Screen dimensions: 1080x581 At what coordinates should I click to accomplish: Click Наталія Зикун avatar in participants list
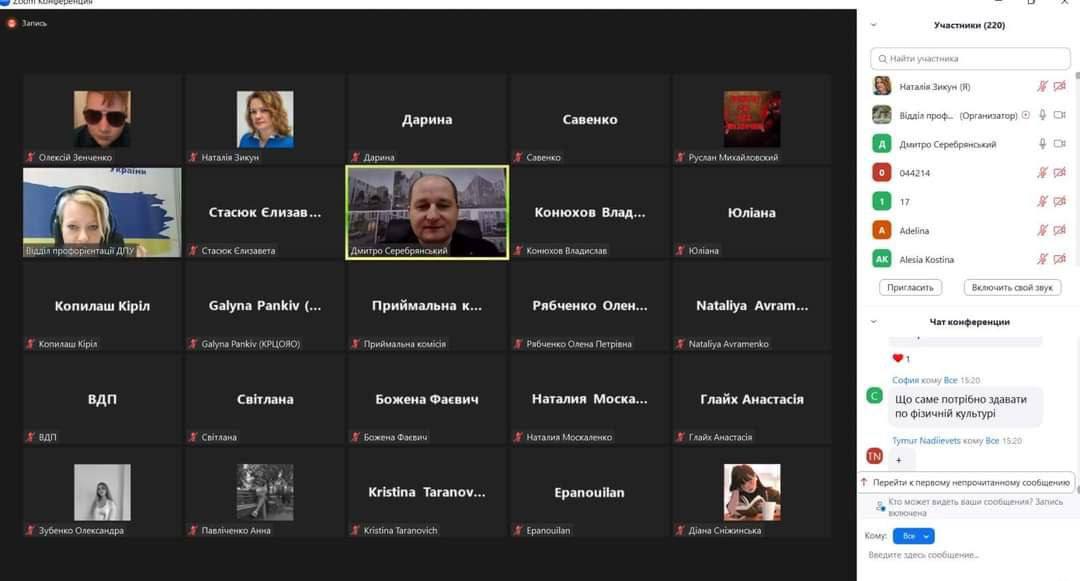coord(882,86)
